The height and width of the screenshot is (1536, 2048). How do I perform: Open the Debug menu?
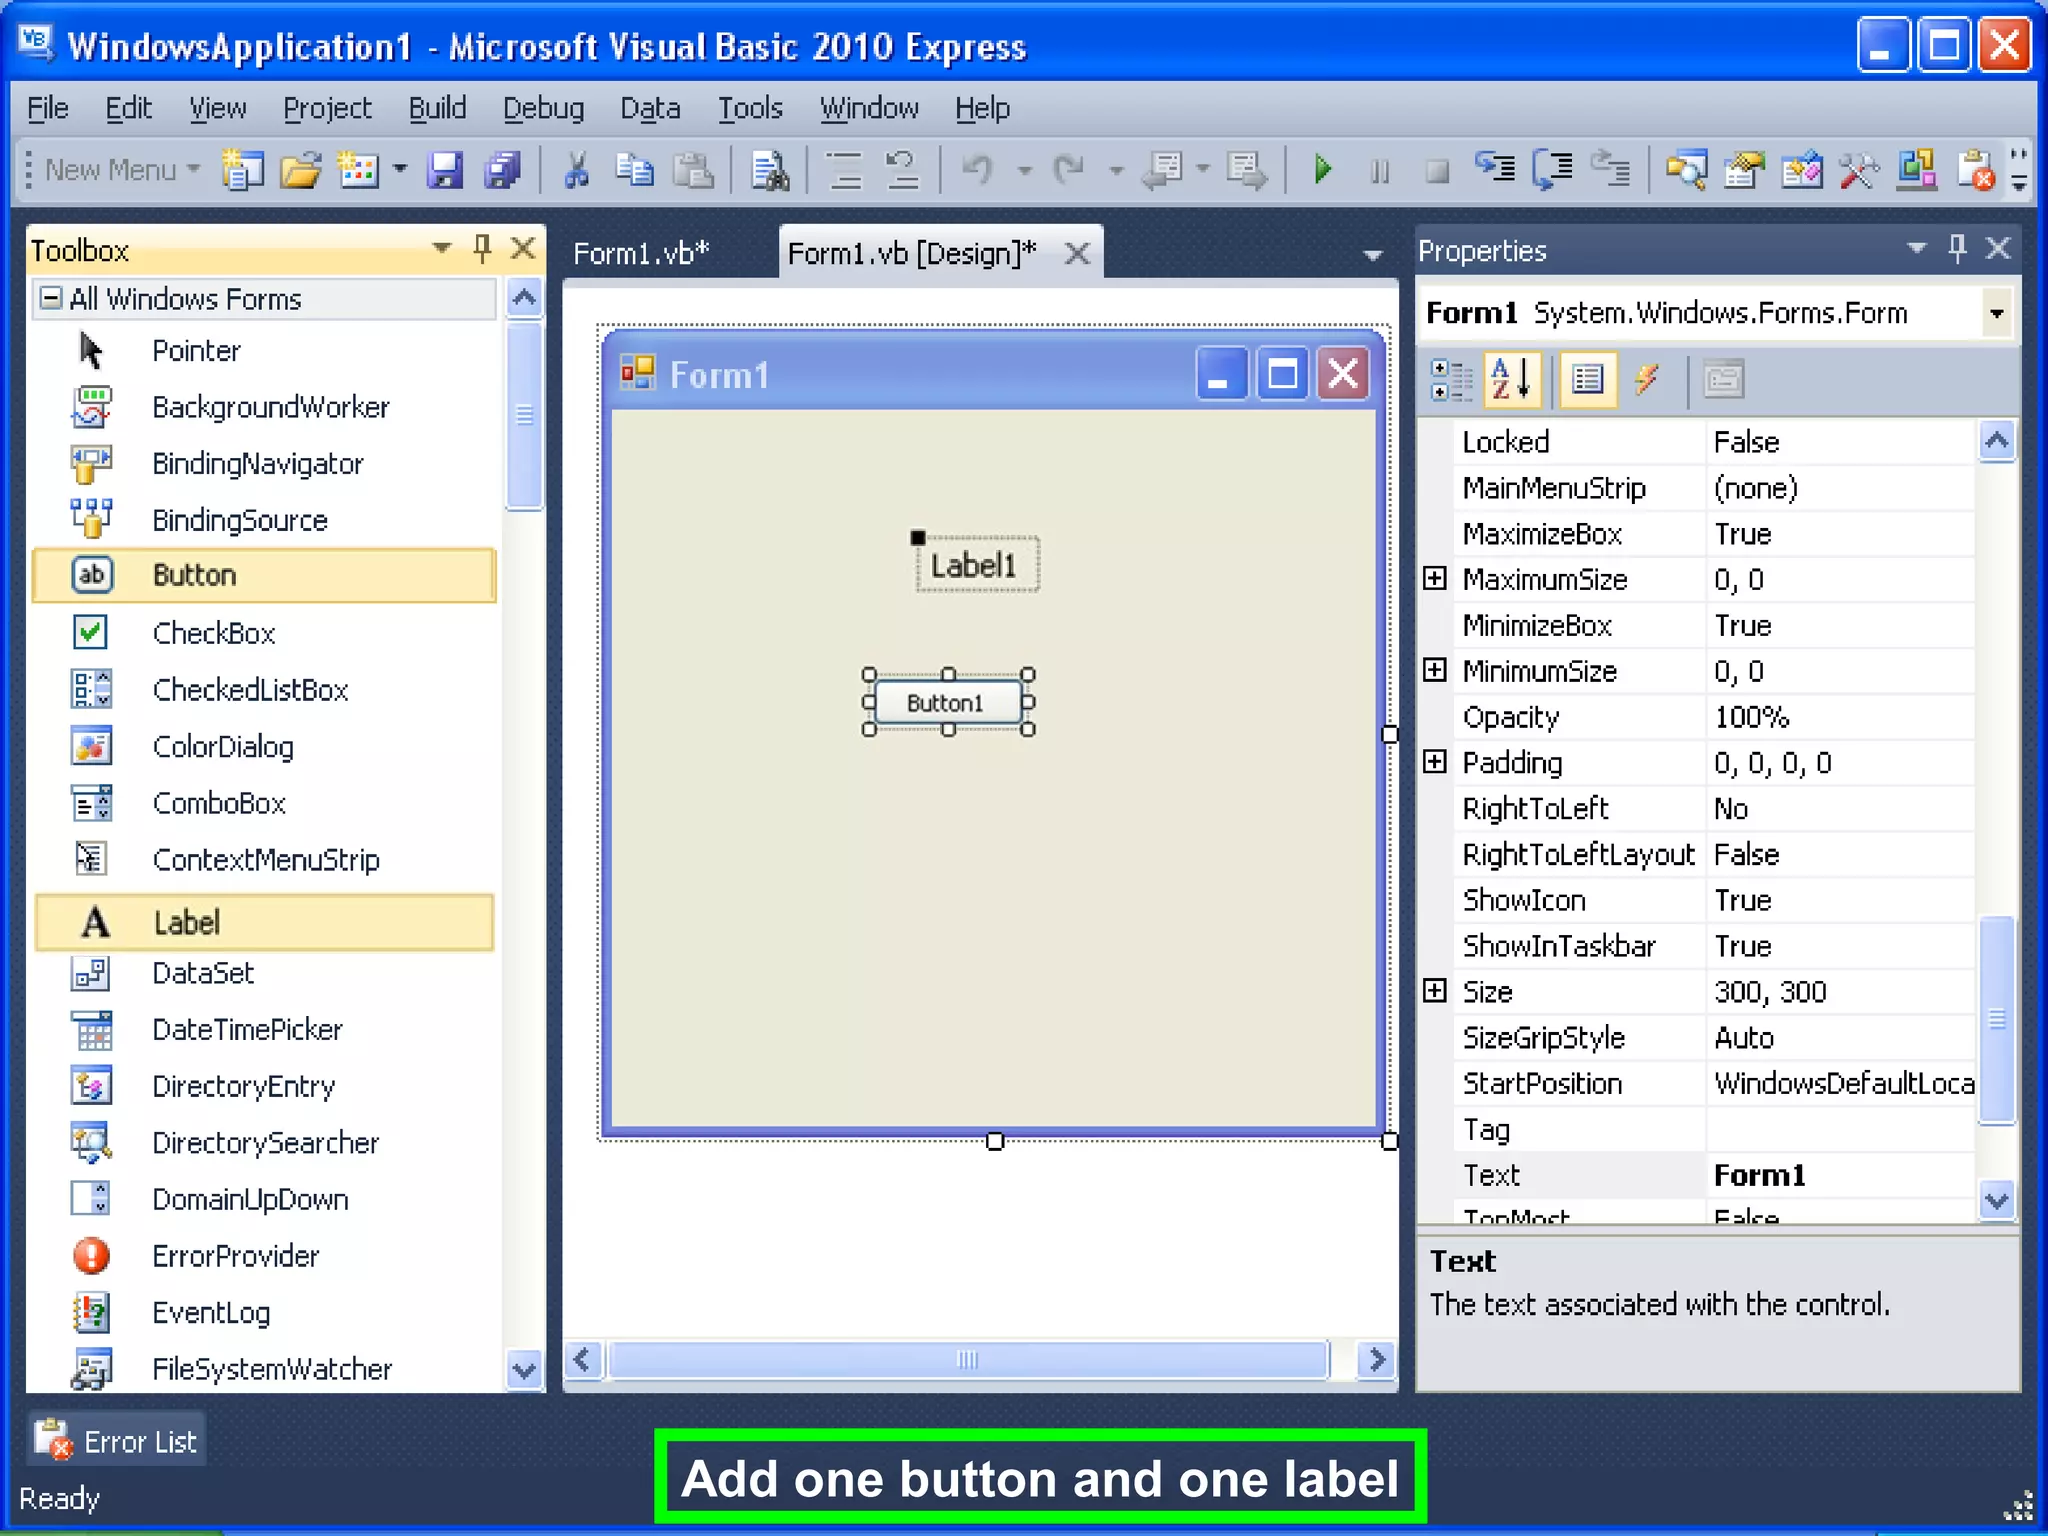point(543,108)
